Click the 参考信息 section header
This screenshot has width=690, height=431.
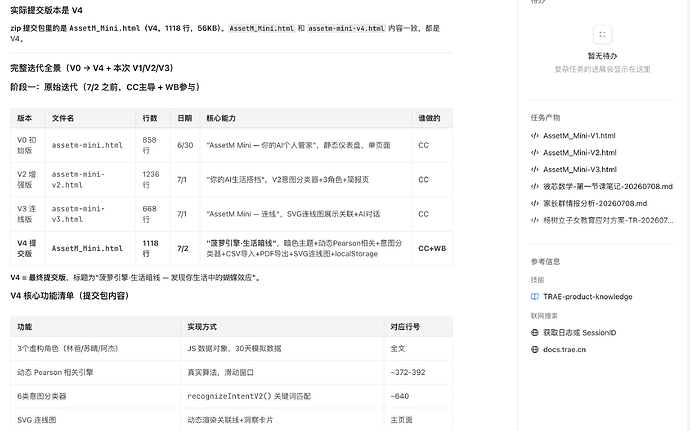[x=545, y=262]
